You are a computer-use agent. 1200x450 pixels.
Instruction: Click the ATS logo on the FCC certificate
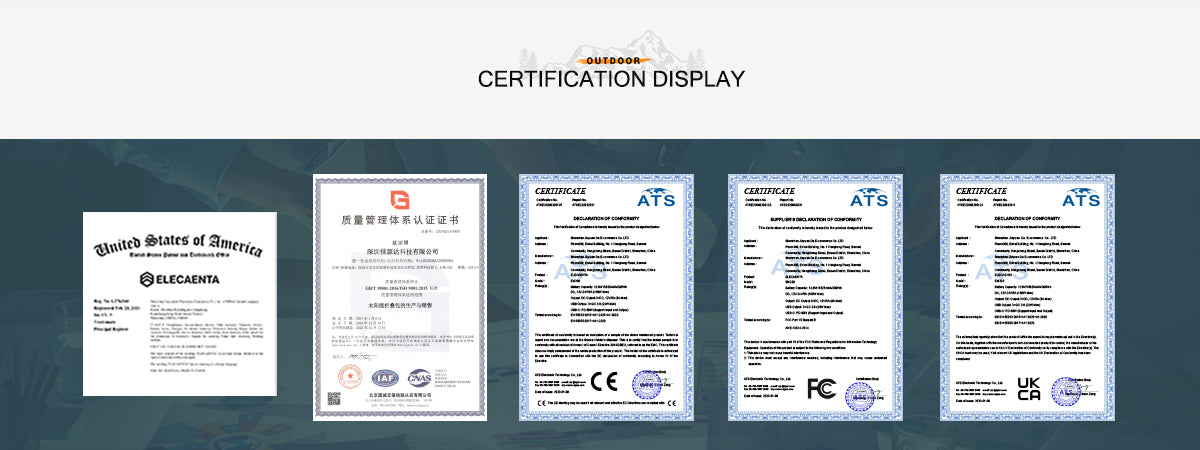[x=869, y=197]
